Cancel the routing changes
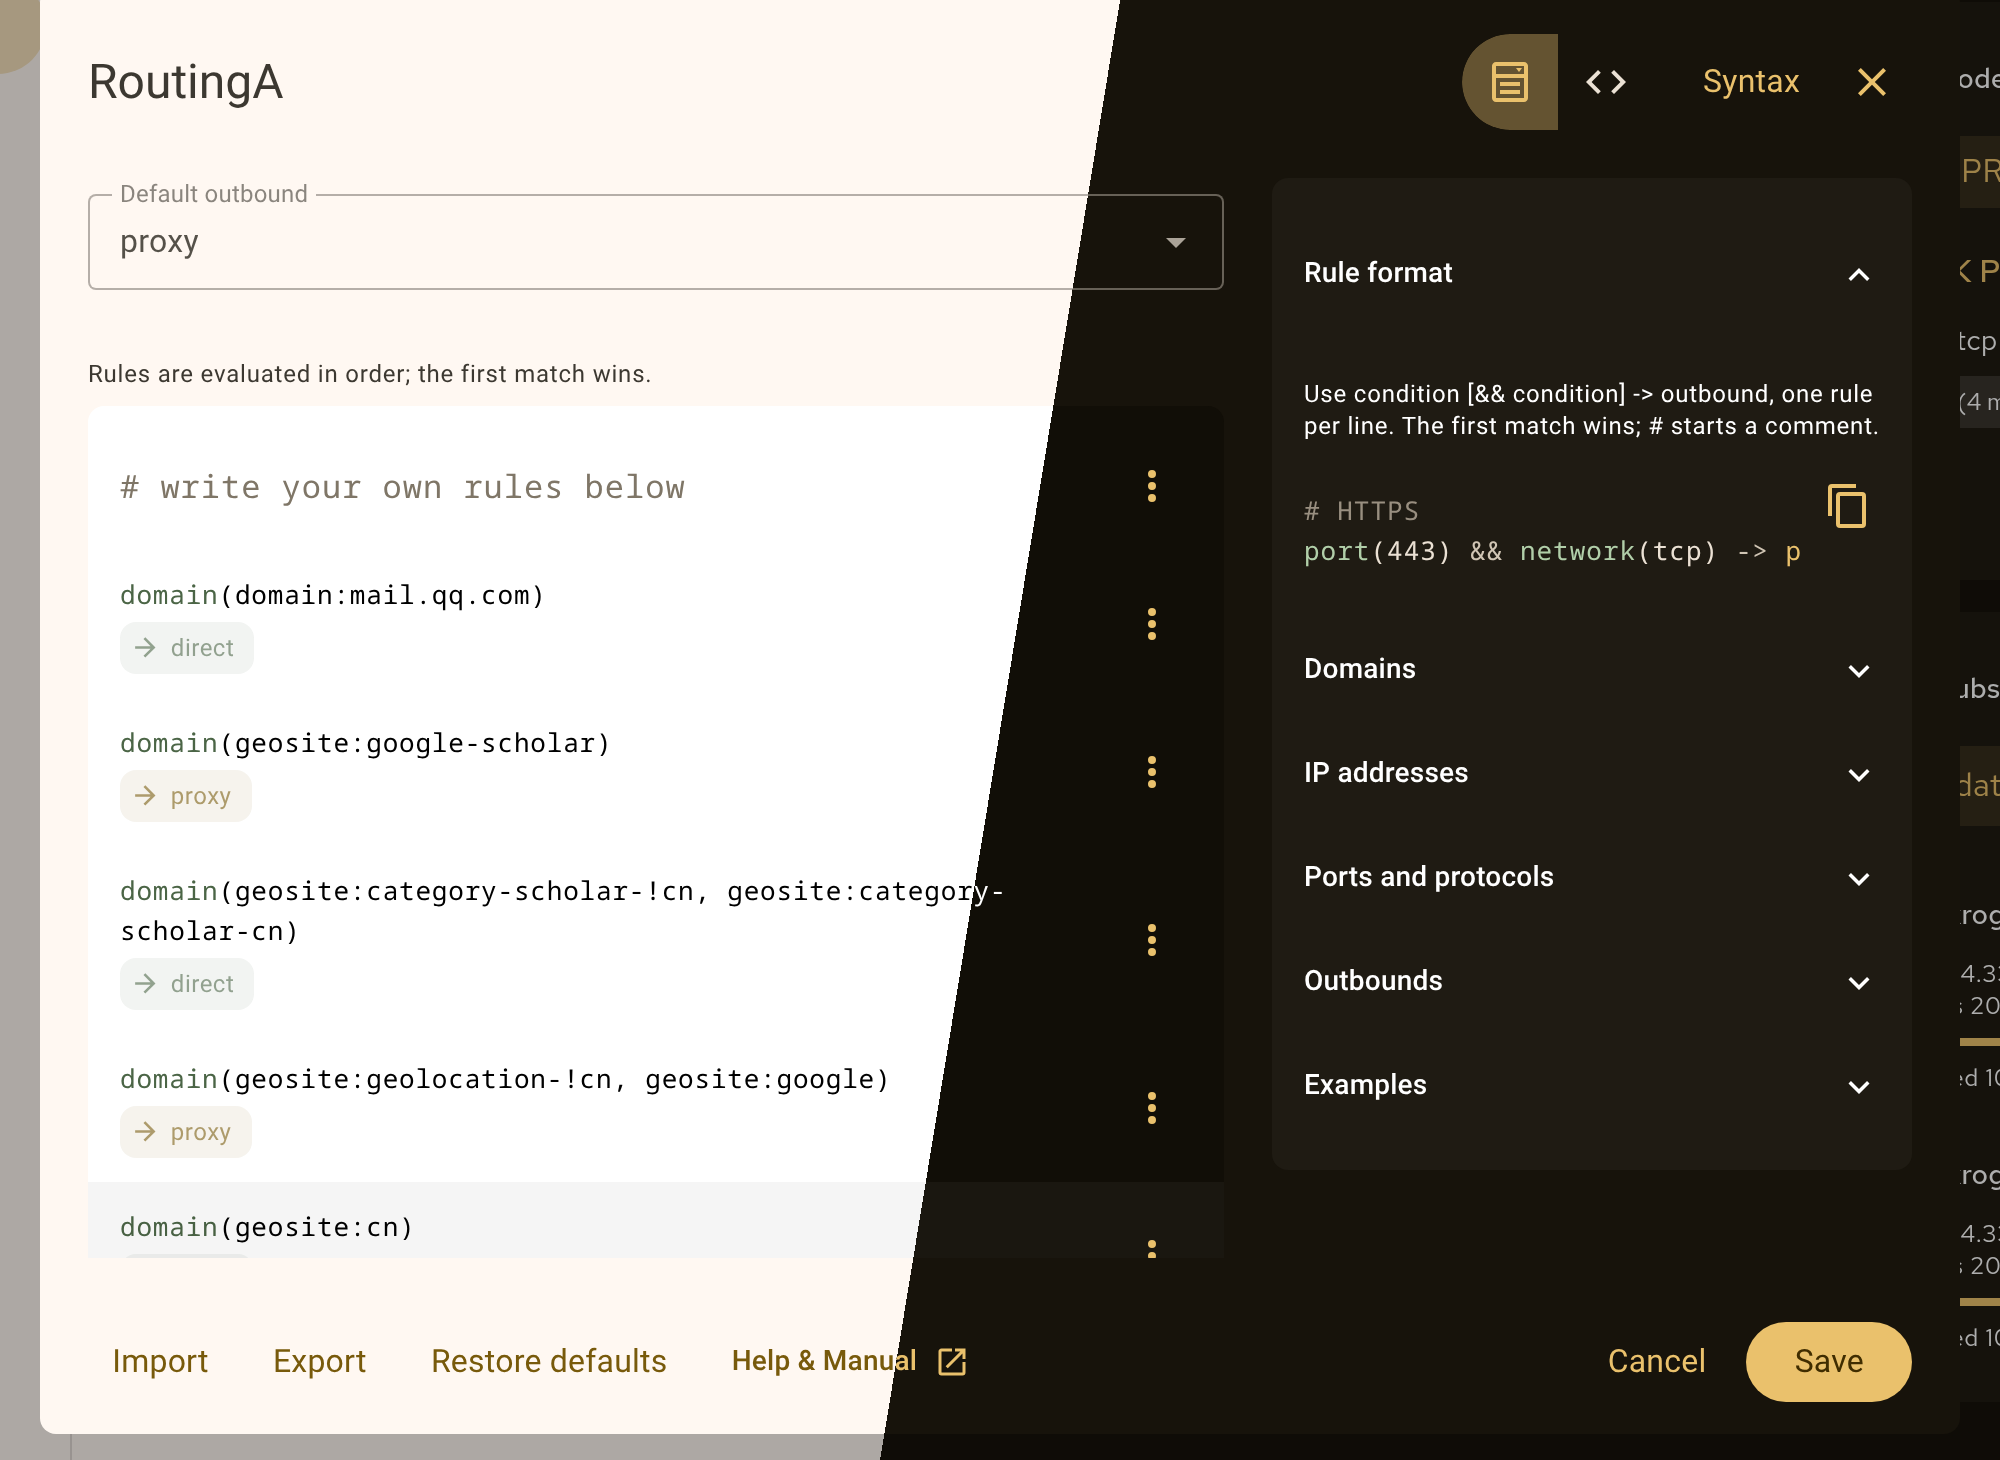Image resolution: width=2000 pixels, height=1460 pixels. click(1656, 1361)
